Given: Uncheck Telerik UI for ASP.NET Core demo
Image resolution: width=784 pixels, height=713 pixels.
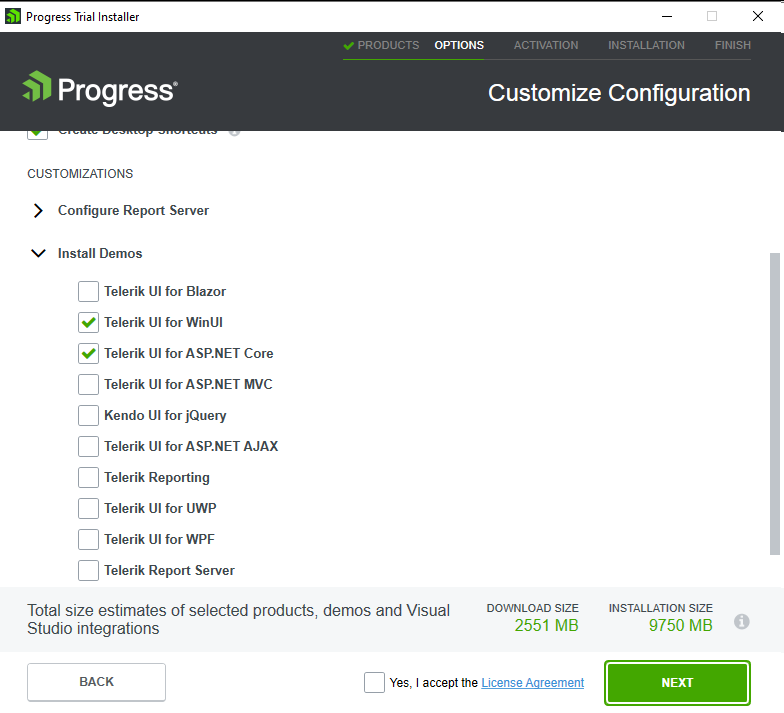Looking at the screenshot, I should (89, 354).
